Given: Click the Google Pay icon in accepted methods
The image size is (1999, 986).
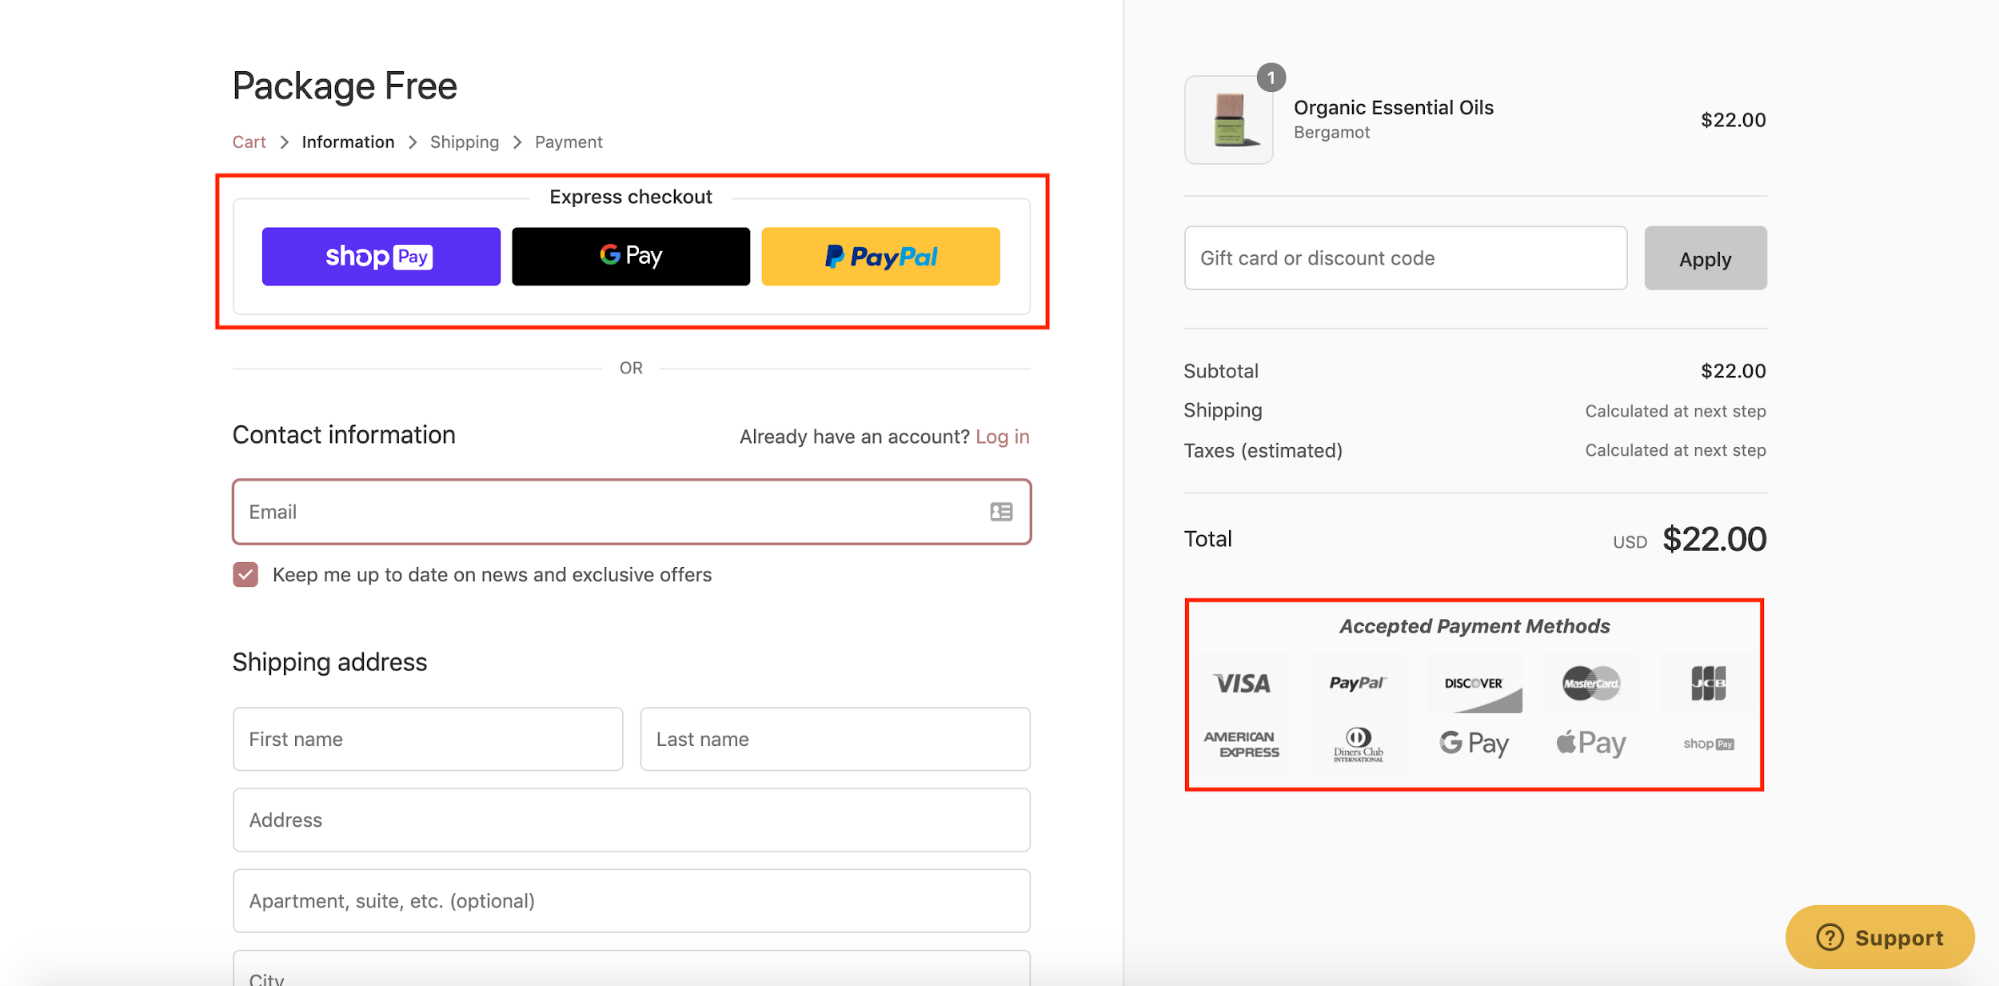Looking at the screenshot, I should pyautogui.click(x=1474, y=743).
